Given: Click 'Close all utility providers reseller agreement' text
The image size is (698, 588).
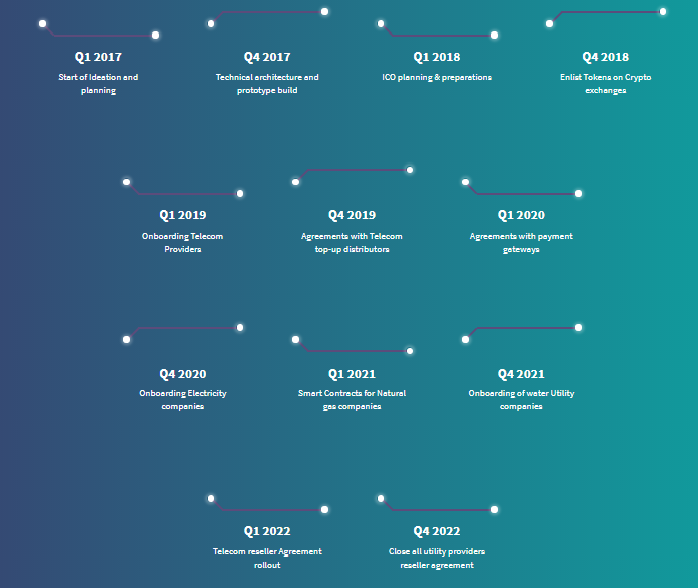Looking at the screenshot, I should tap(437, 558).
